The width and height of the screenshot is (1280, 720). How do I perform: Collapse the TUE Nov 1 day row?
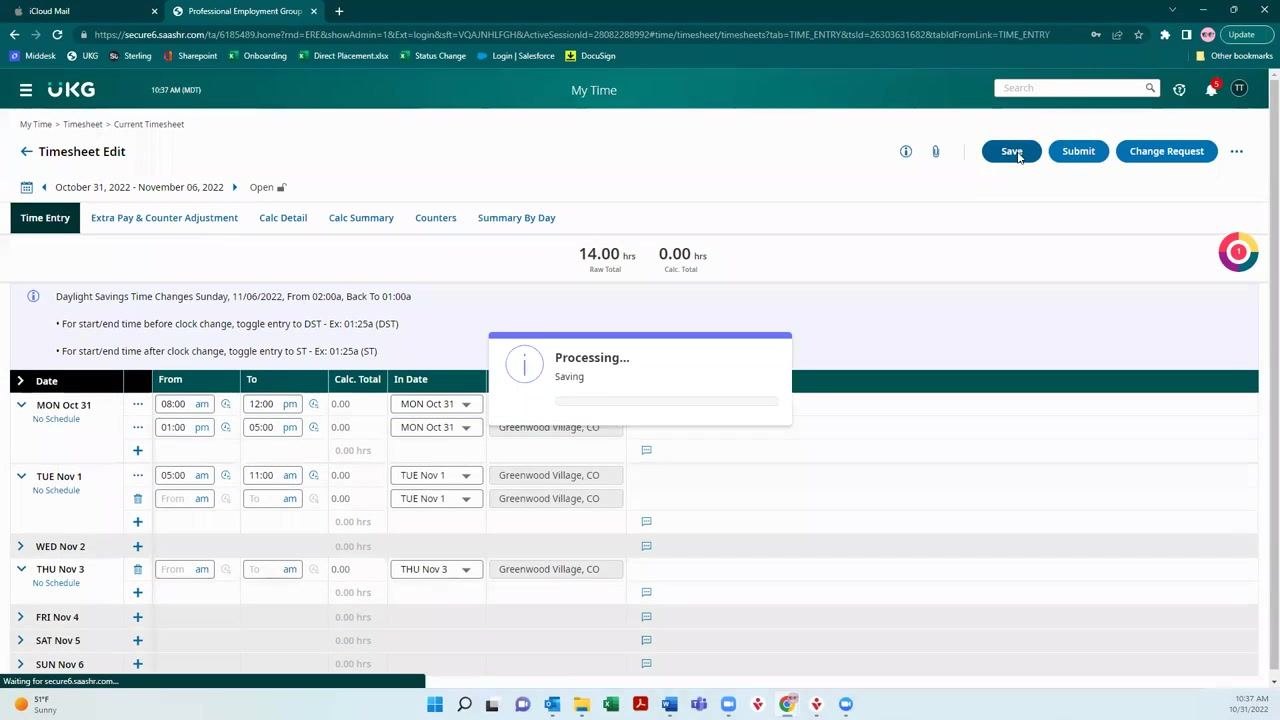[21, 476]
